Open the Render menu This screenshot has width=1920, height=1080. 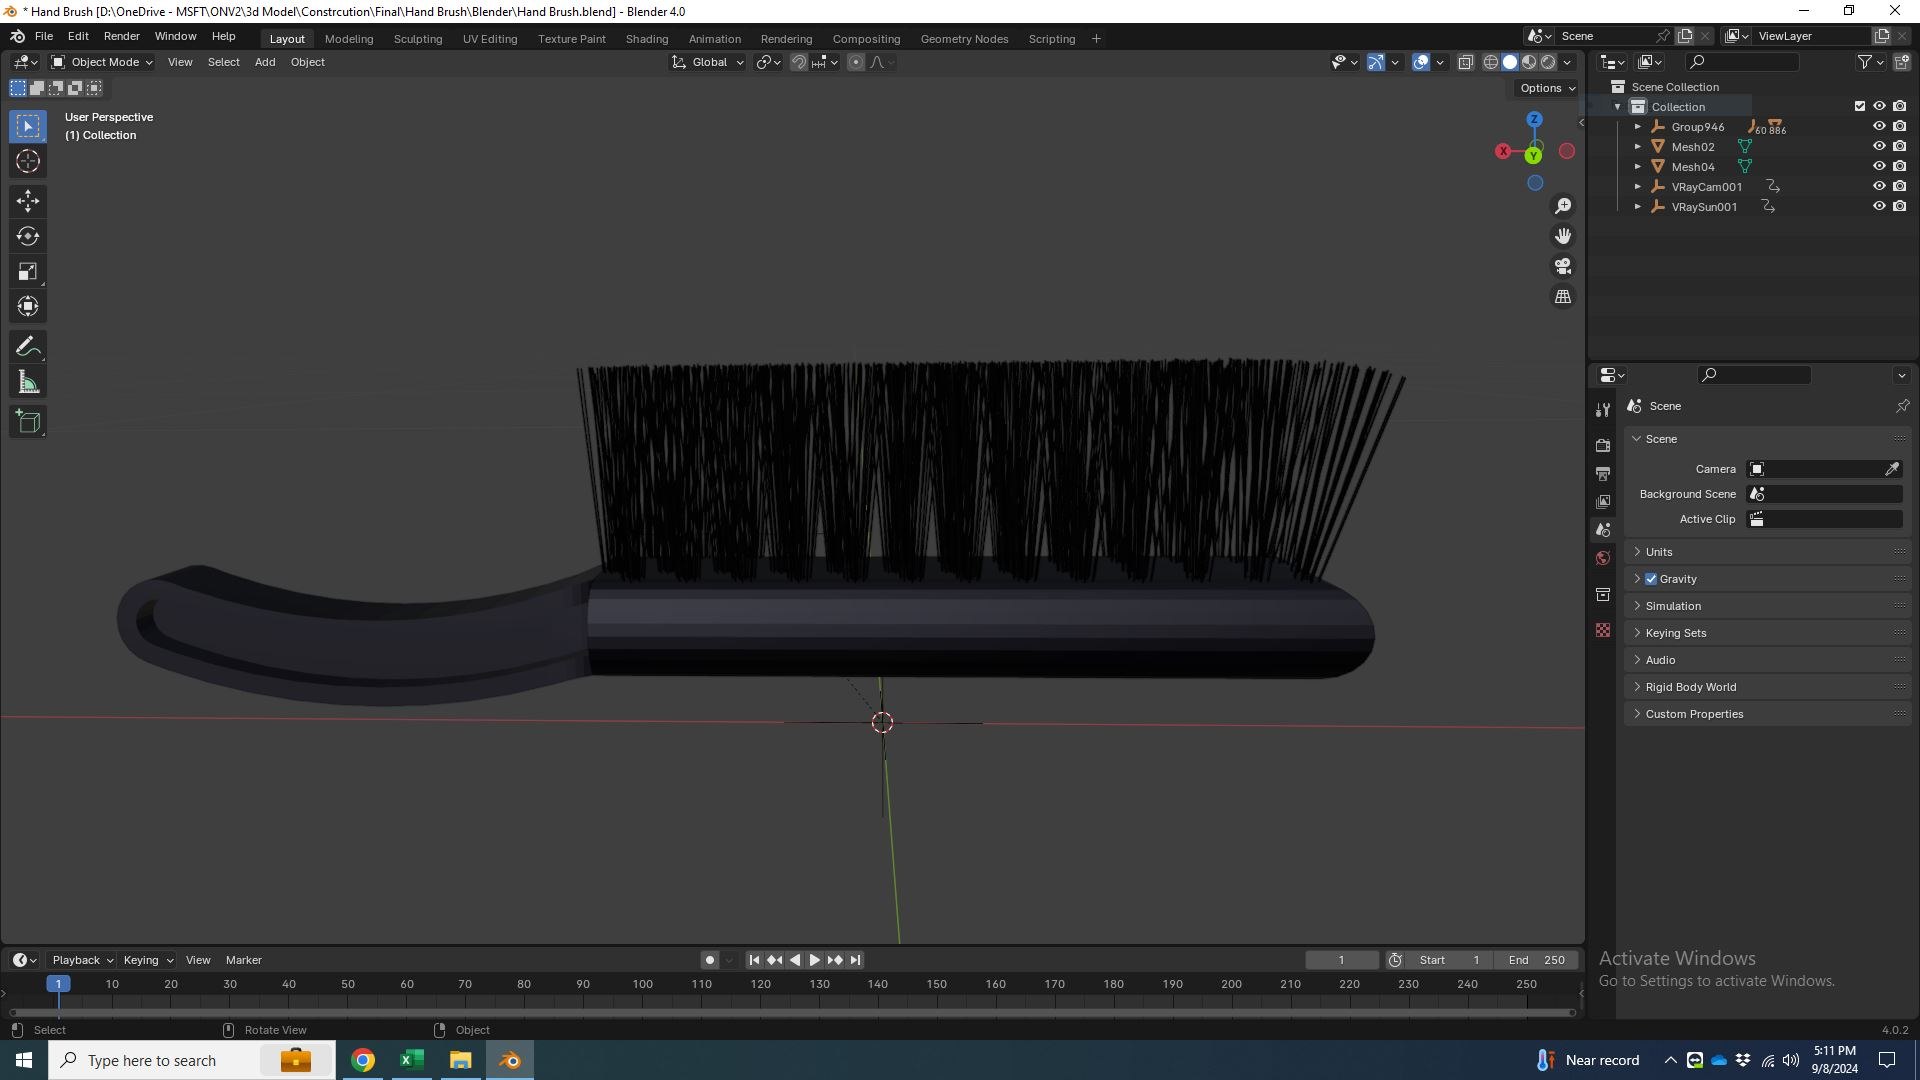122,36
